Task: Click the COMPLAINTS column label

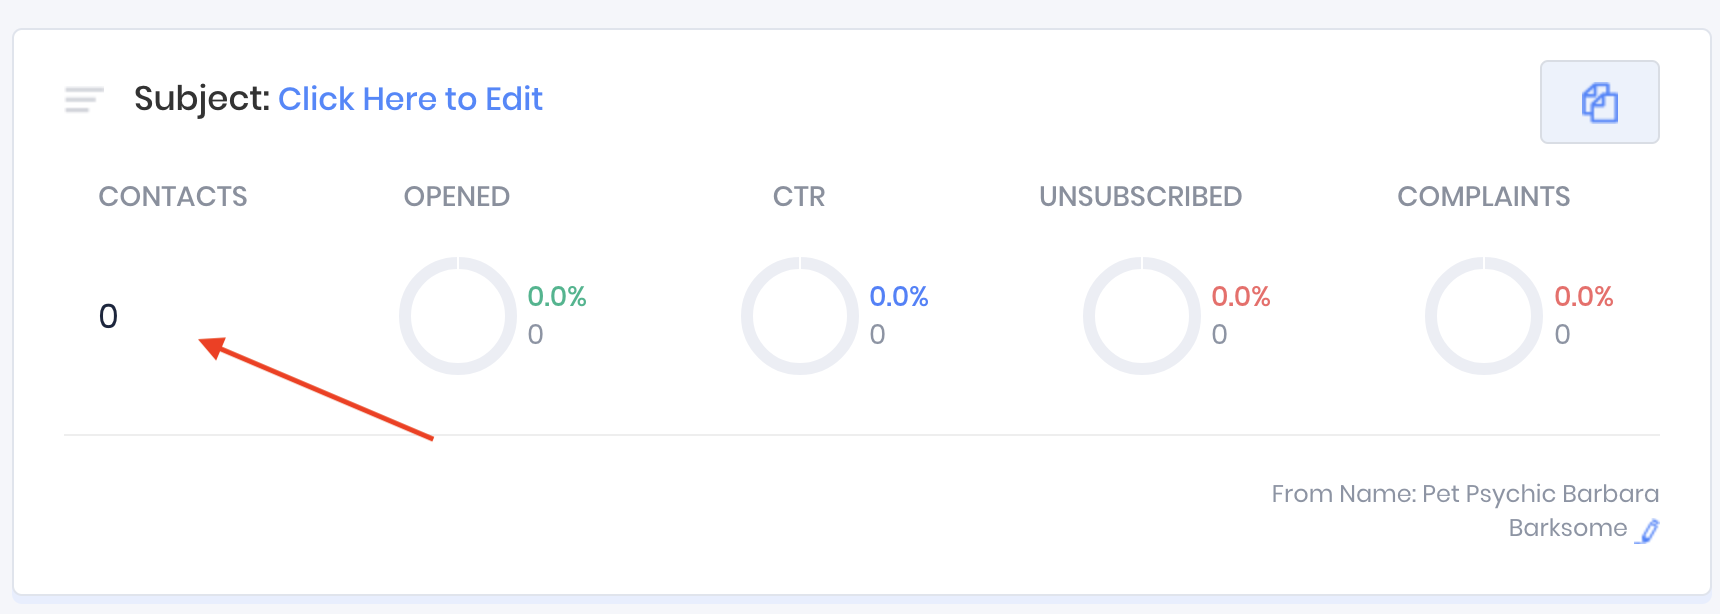Action: tap(1484, 196)
